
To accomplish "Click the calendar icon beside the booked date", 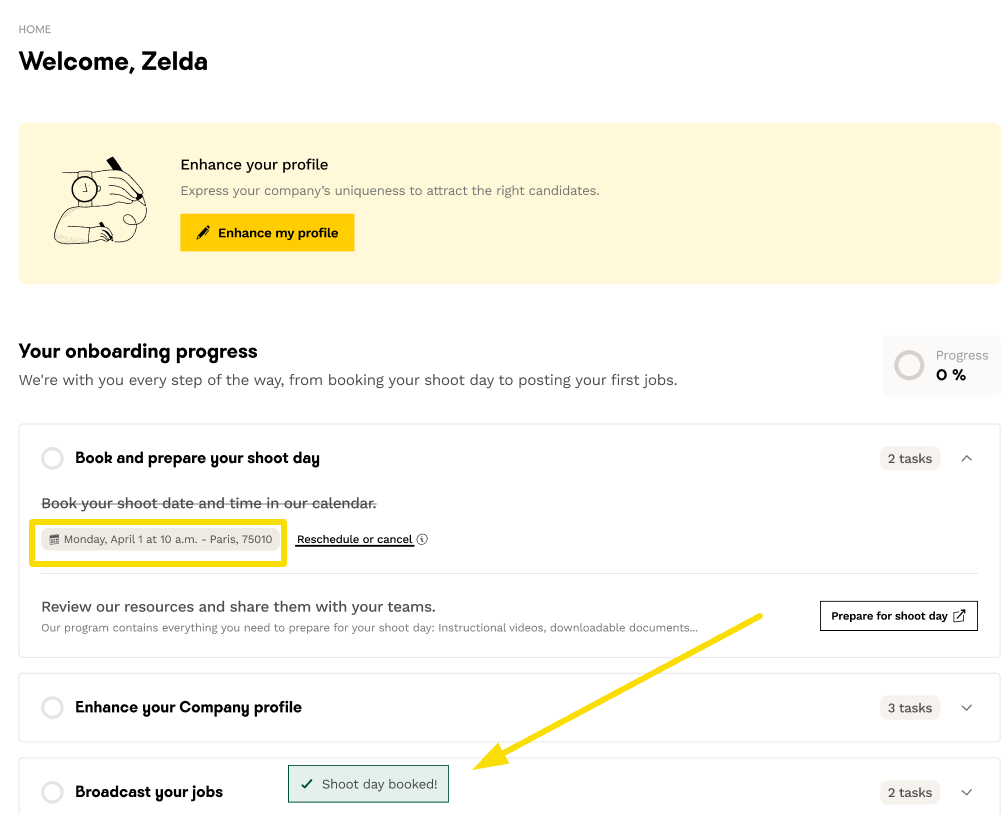I will point(54,540).
